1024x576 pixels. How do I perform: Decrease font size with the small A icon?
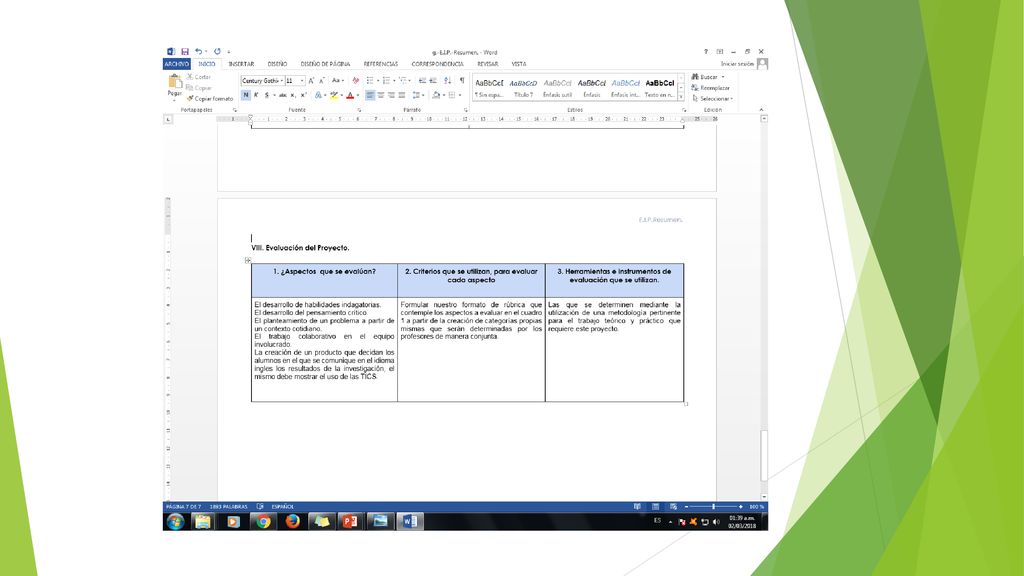pyautogui.click(x=321, y=81)
